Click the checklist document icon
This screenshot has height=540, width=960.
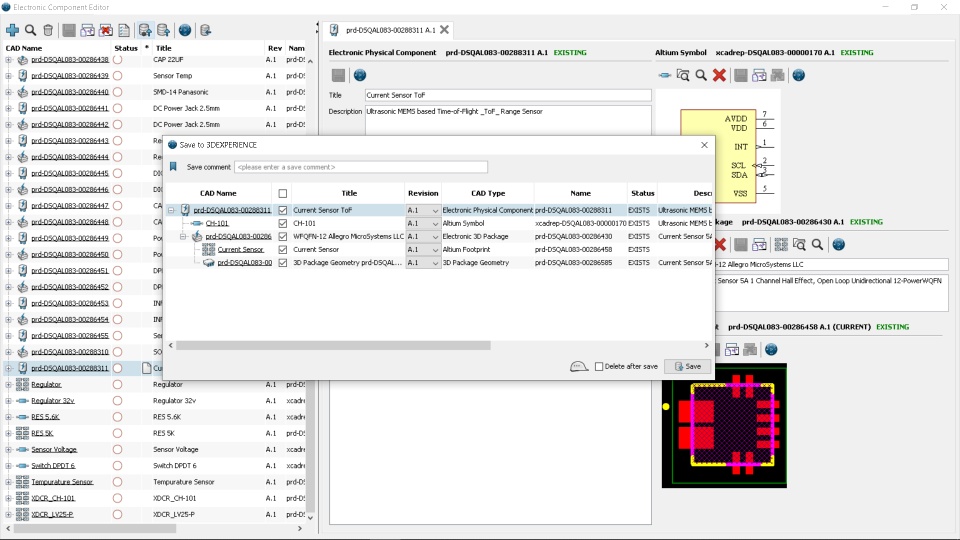point(124,30)
